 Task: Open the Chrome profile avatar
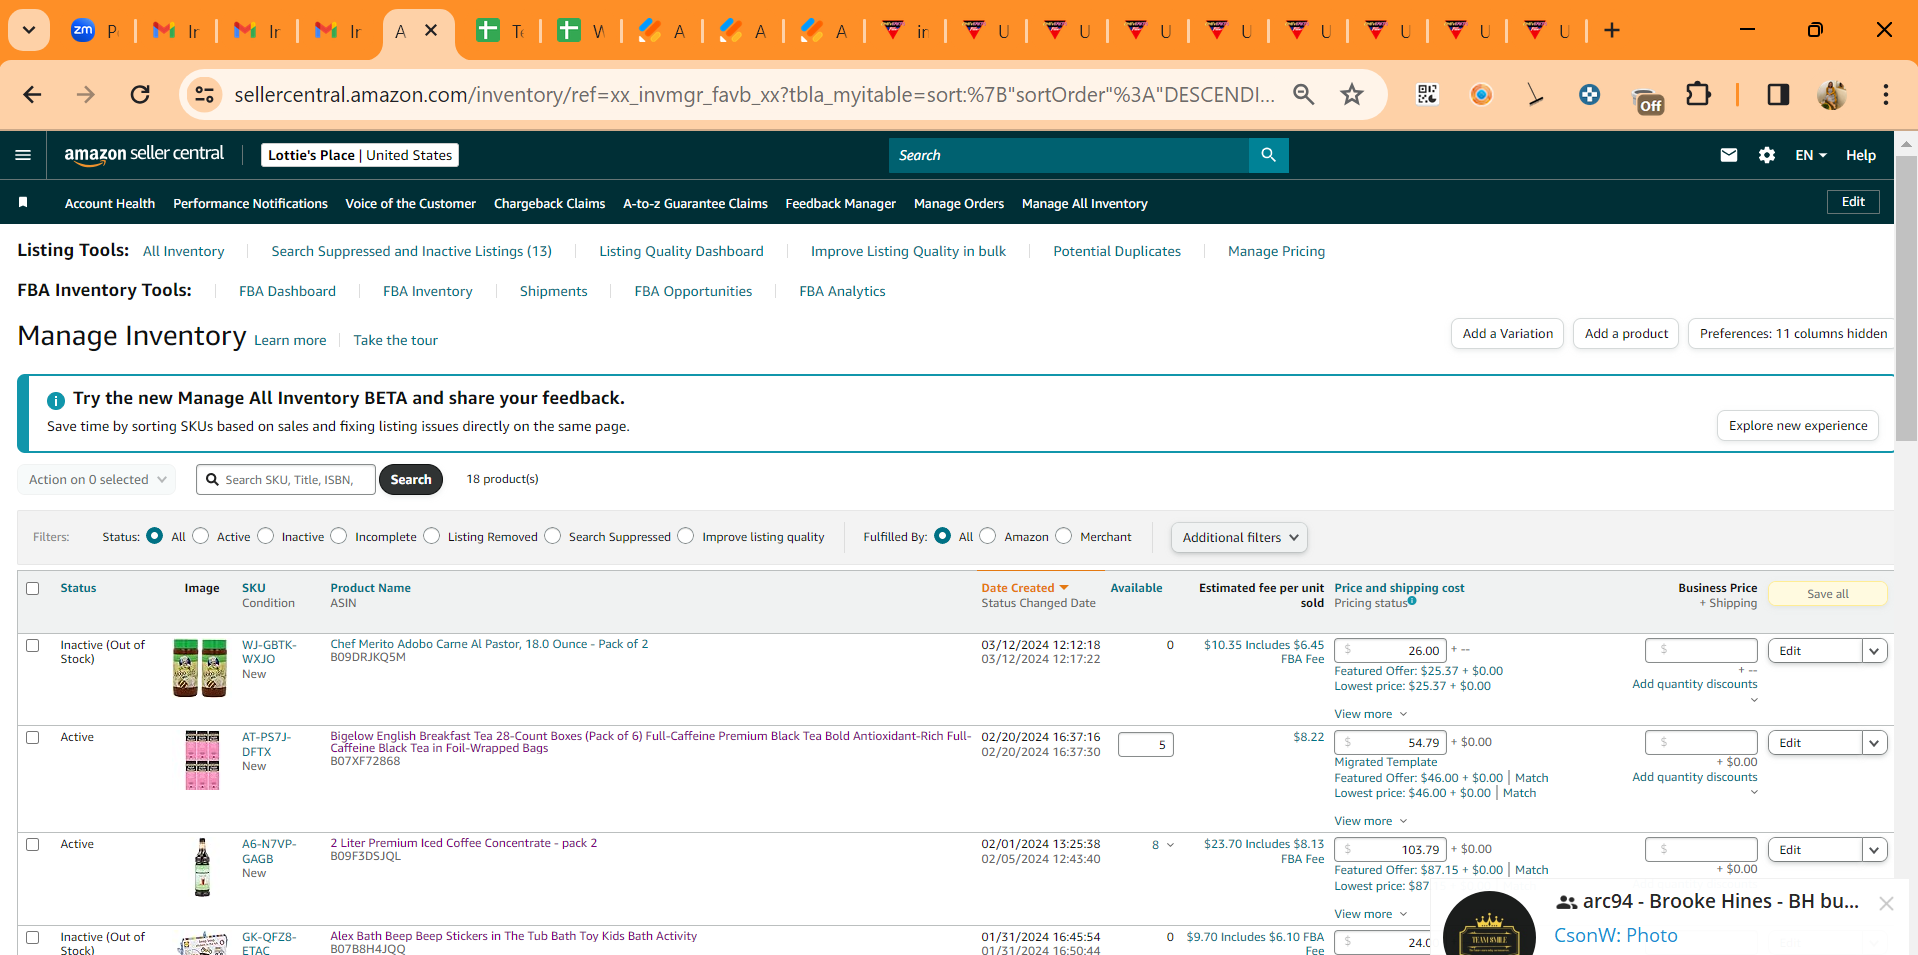click(x=1832, y=94)
